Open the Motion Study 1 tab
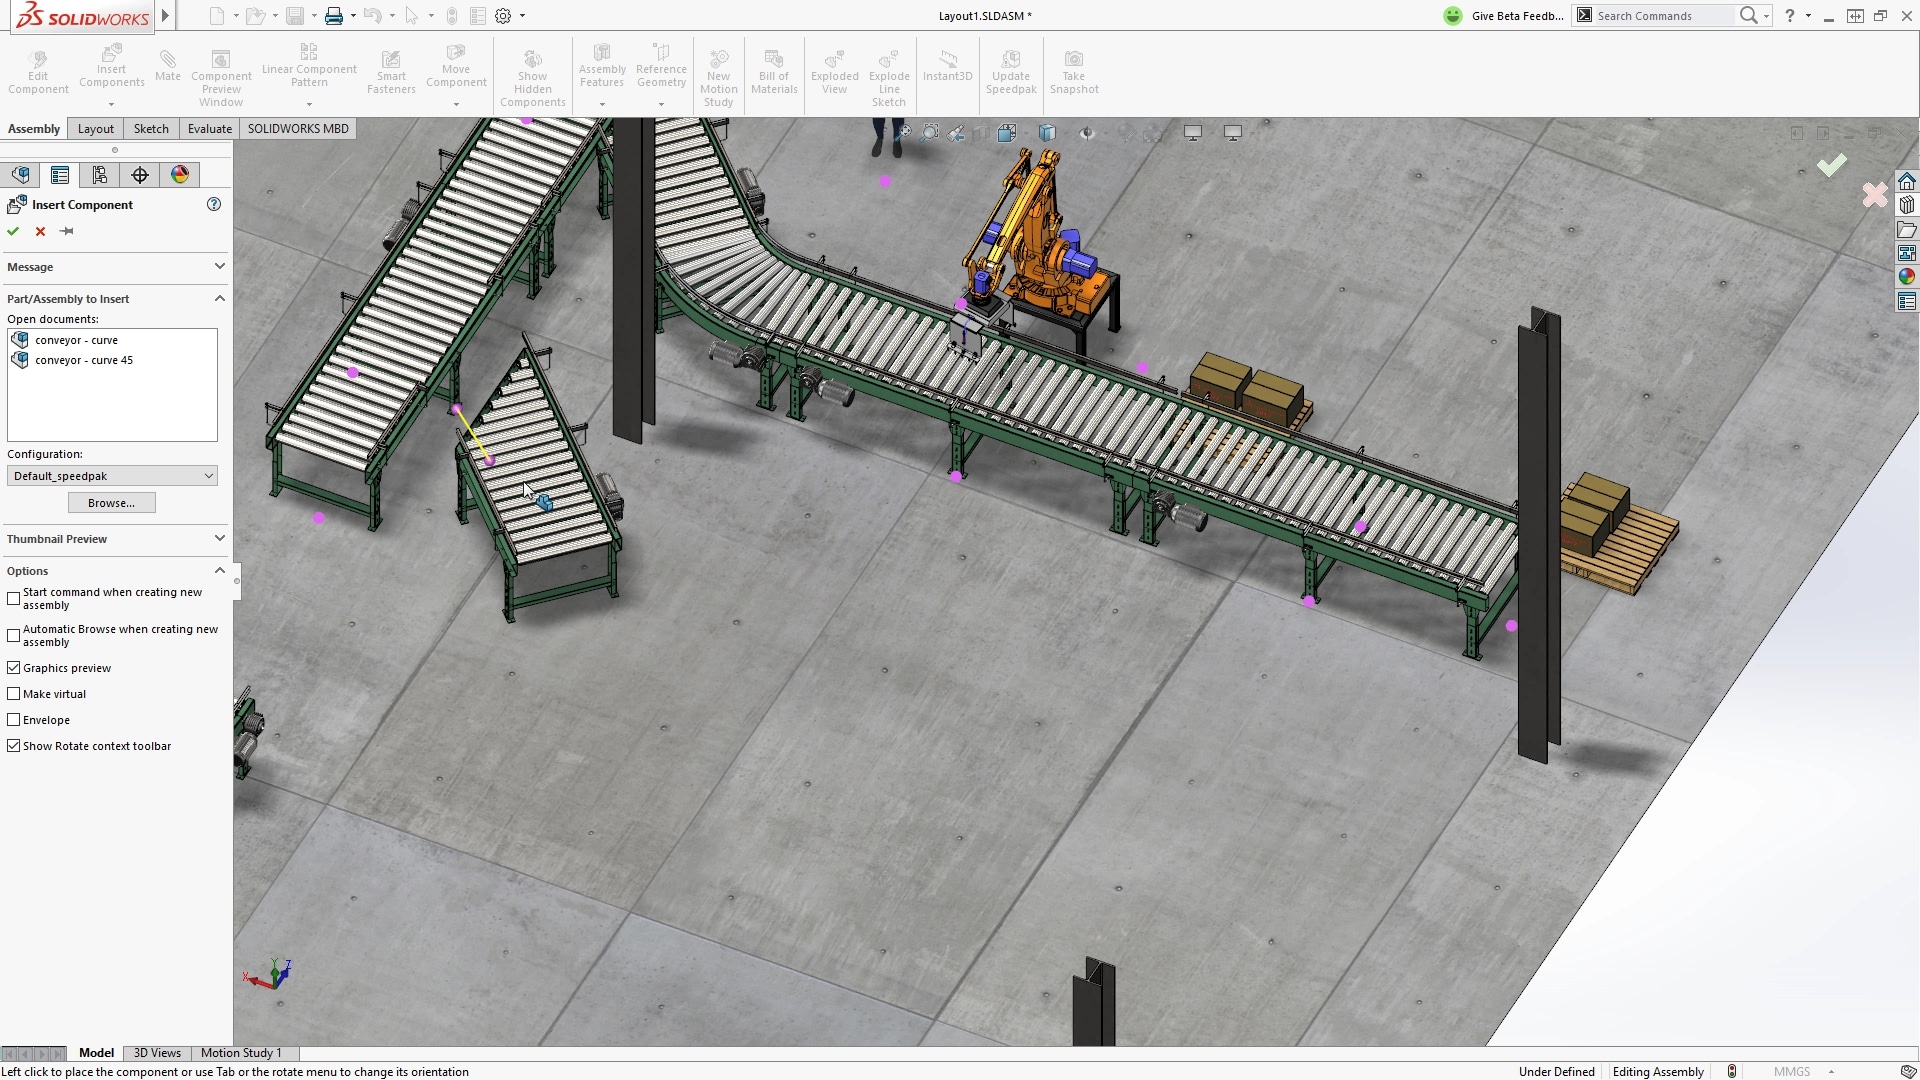The height and width of the screenshot is (1080, 1920). pyautogui.click(x=241, y=1053)
